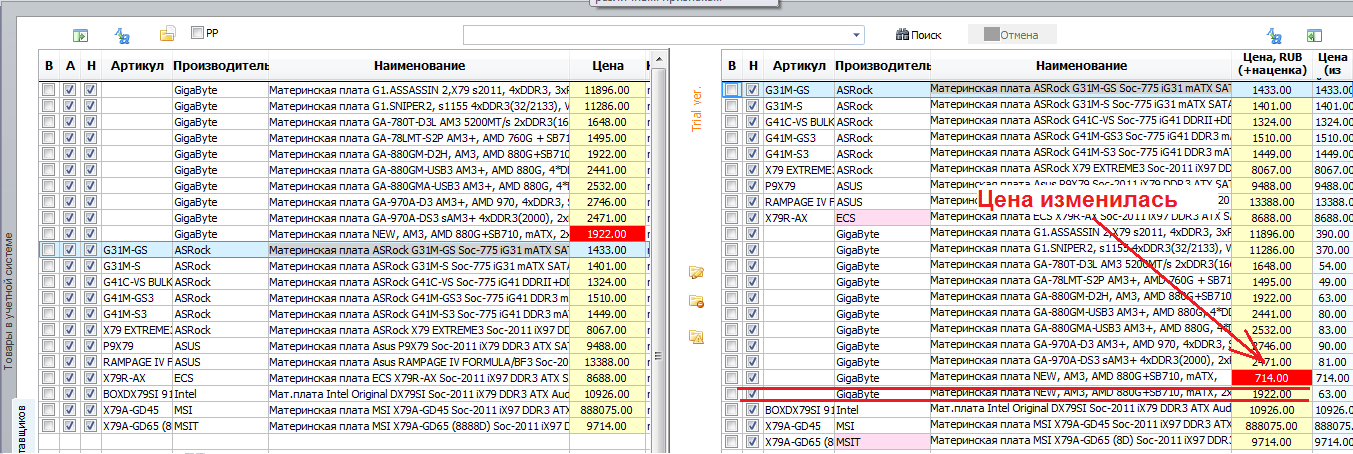Click left table price 11896.00
The image size is (1353, 454).
(607, 90)
